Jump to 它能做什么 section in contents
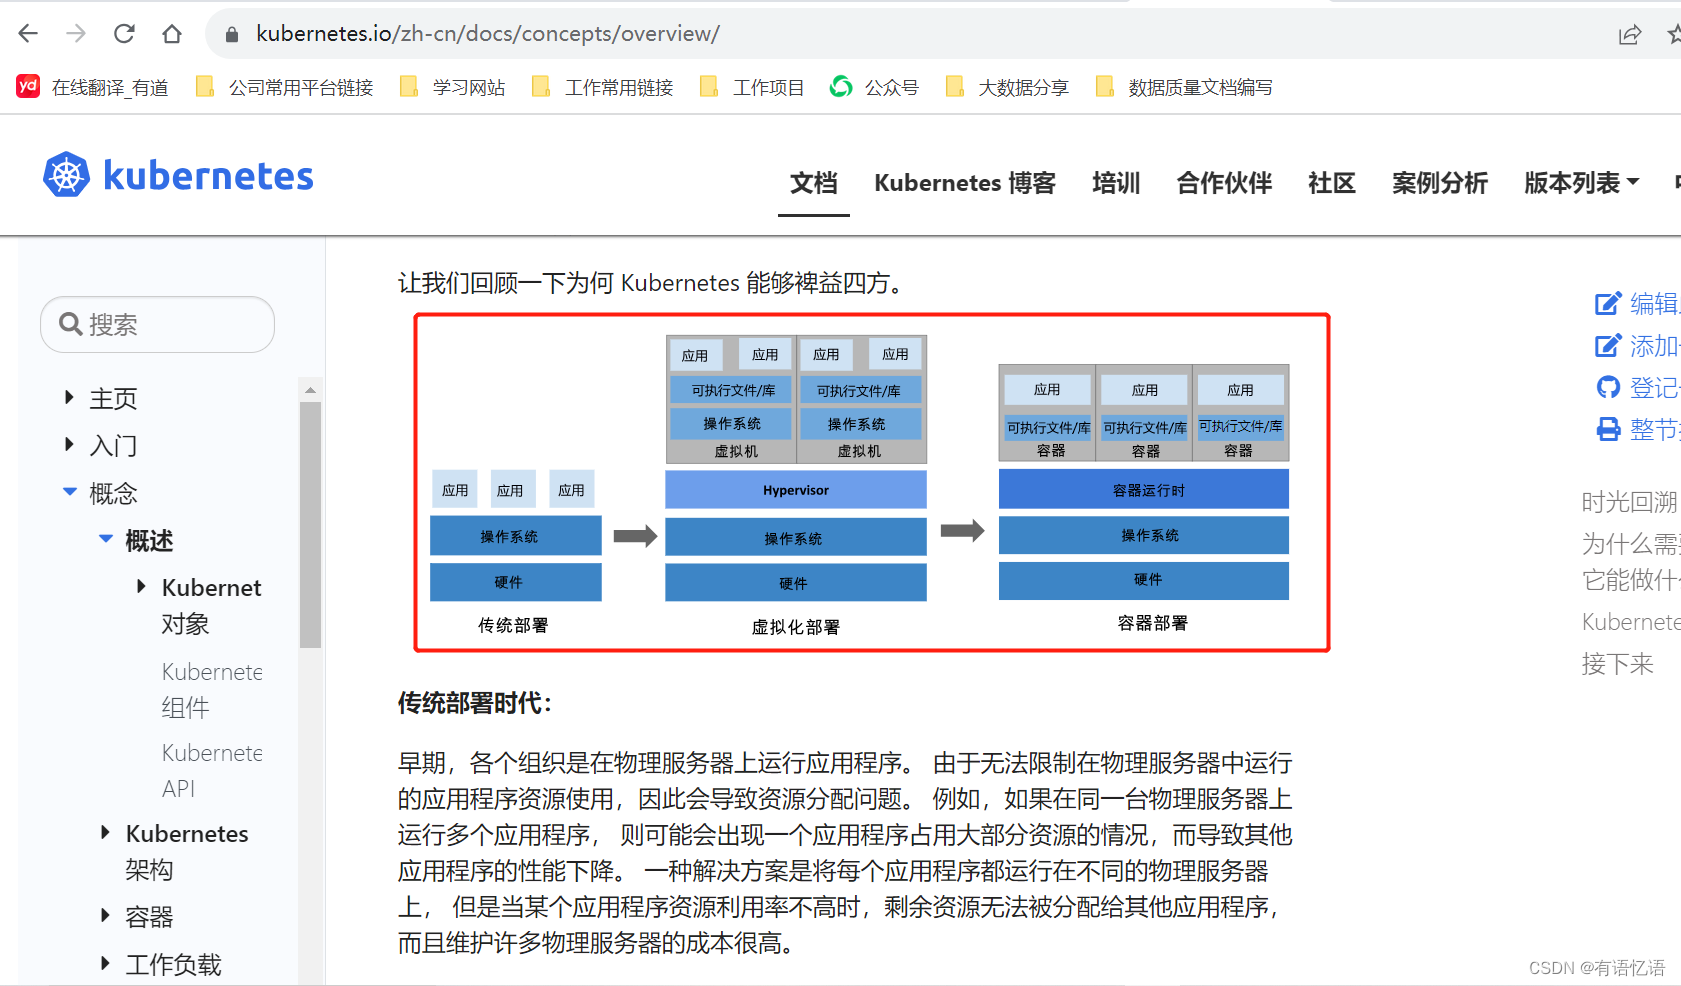1681x986 pixels. pyautogui.click(x=1630, y=580)
